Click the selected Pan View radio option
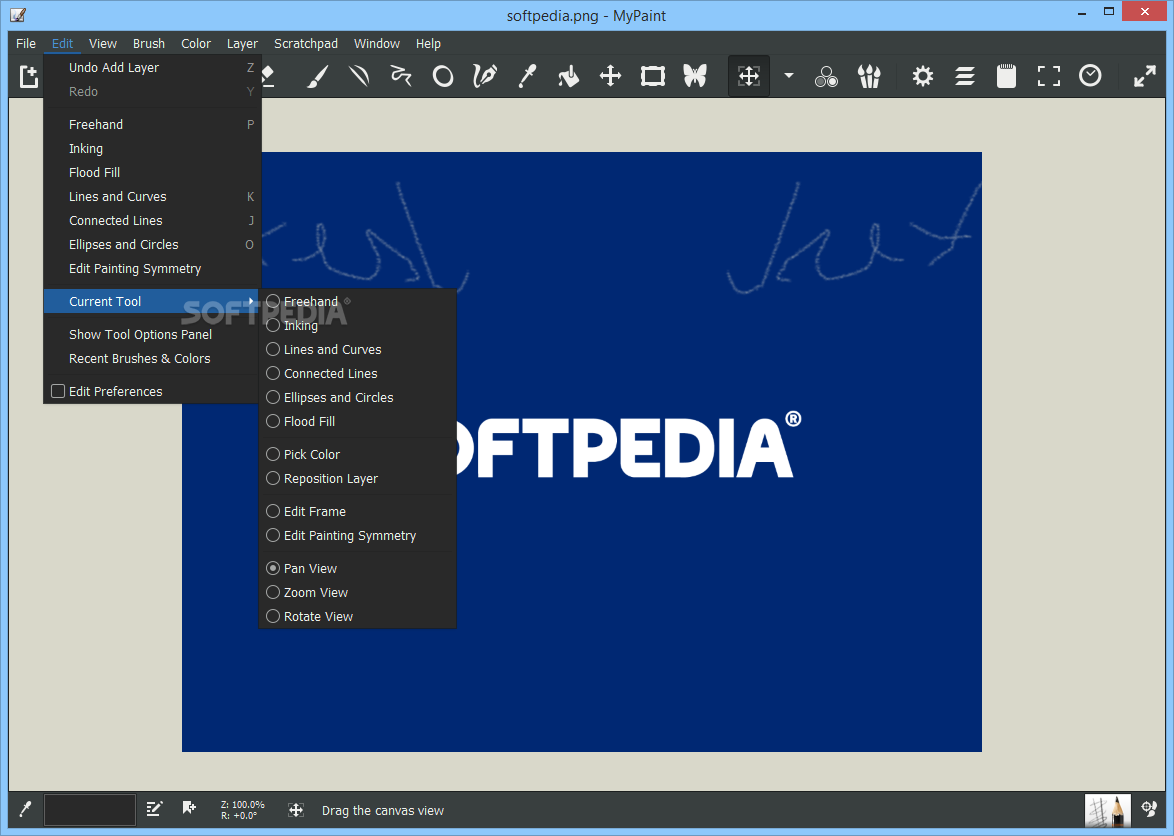The height and width of the screenshot is (836, 1174). [x=273, y=568]
